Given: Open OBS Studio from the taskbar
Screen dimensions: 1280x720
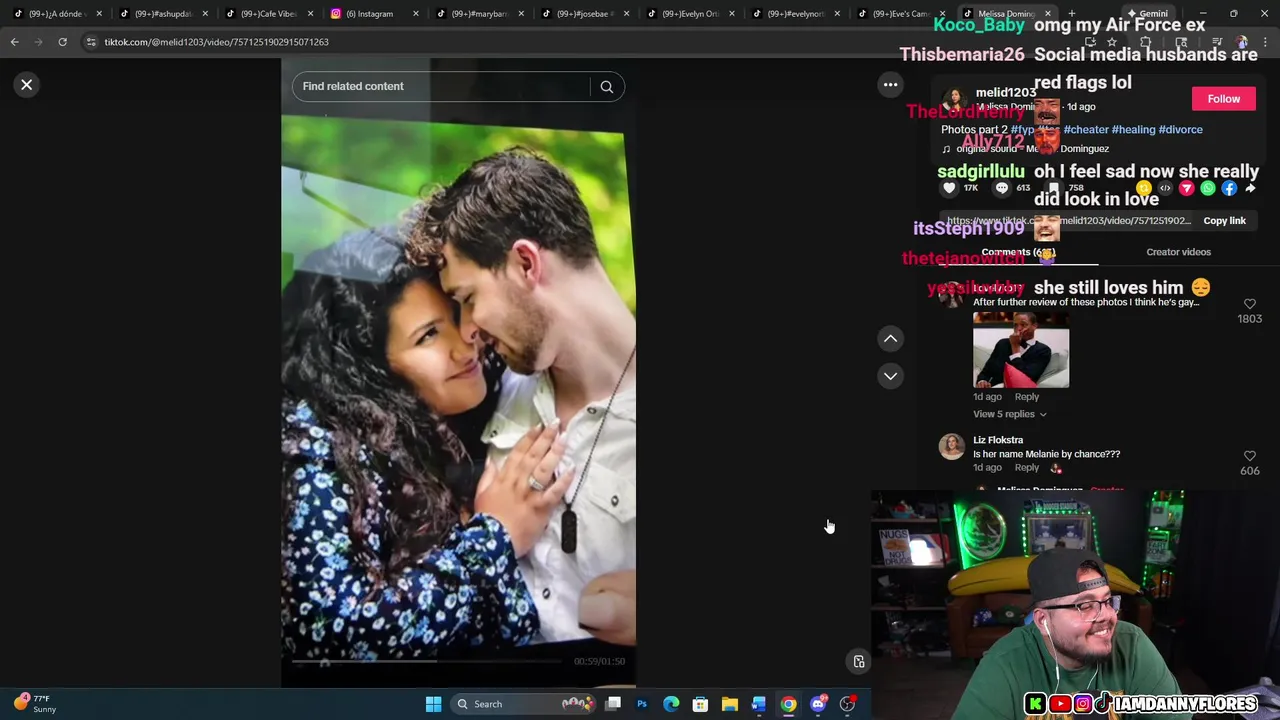Looking at the screenshot, I should 847,704.
